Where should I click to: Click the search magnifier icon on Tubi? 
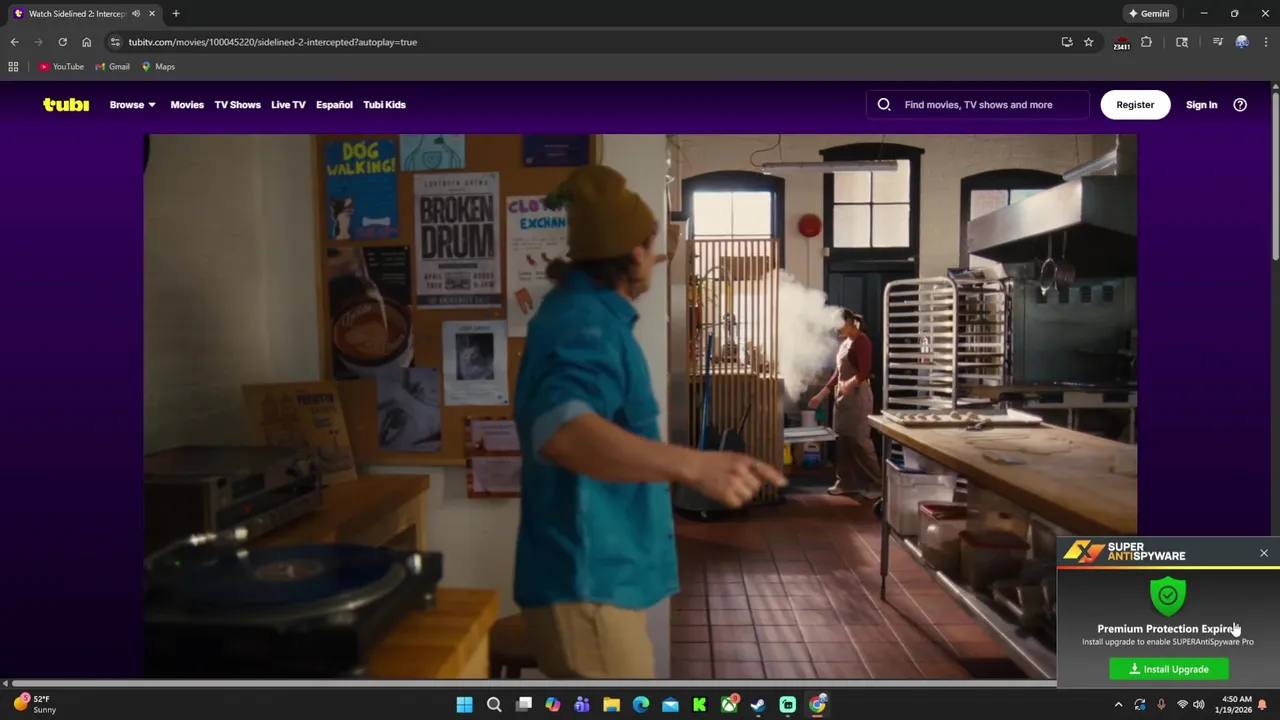pyautogui.click(x=884, y=104)
